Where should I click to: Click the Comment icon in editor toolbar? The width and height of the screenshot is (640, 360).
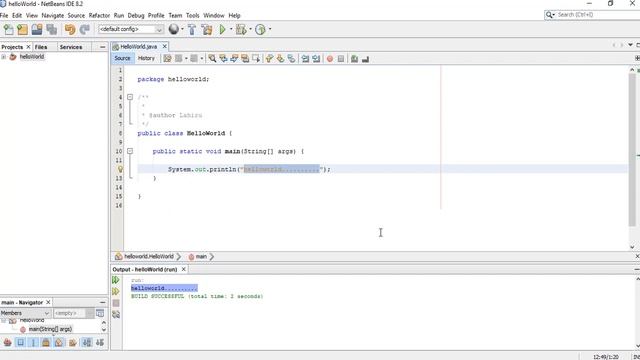coord(354,59)
